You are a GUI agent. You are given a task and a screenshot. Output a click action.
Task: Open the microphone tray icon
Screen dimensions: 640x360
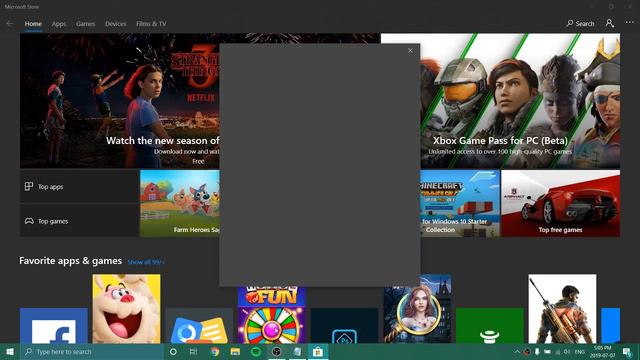537,352
